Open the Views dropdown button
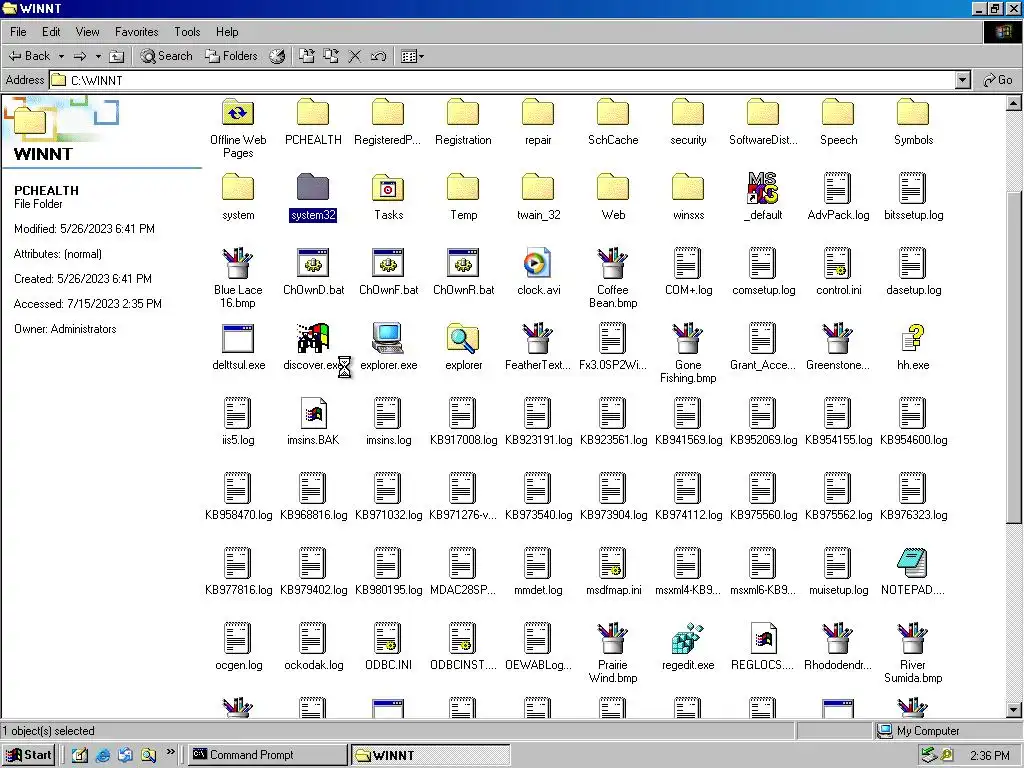 click(412, 56)
